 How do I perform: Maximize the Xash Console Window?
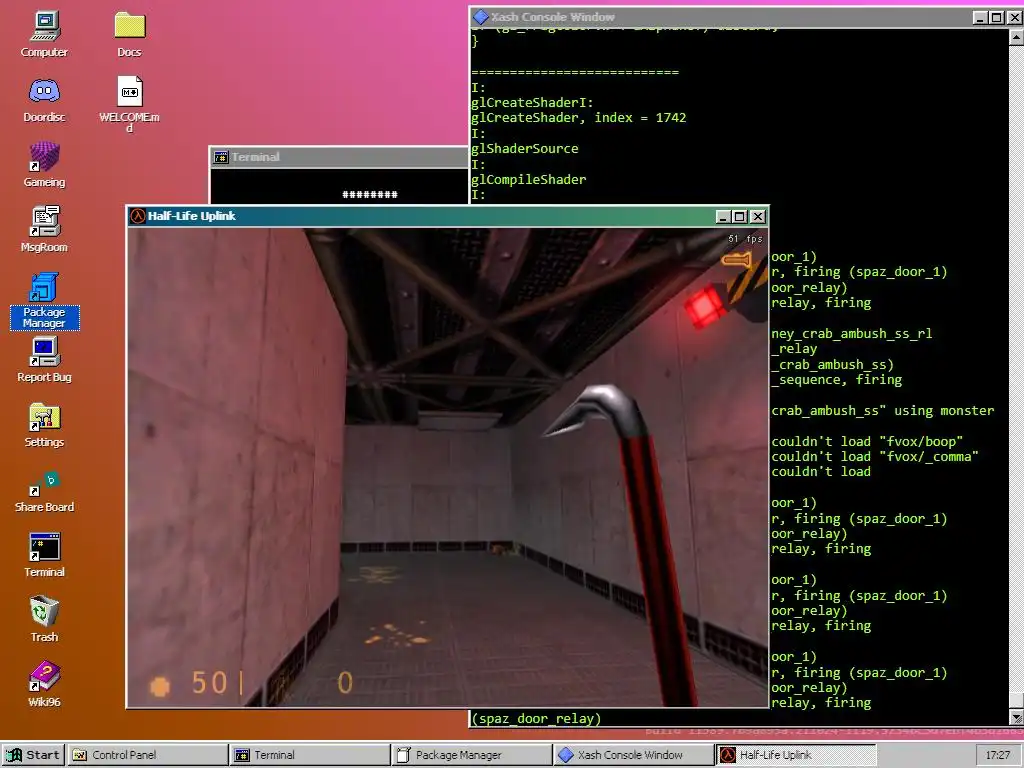(x=996, y=18)
